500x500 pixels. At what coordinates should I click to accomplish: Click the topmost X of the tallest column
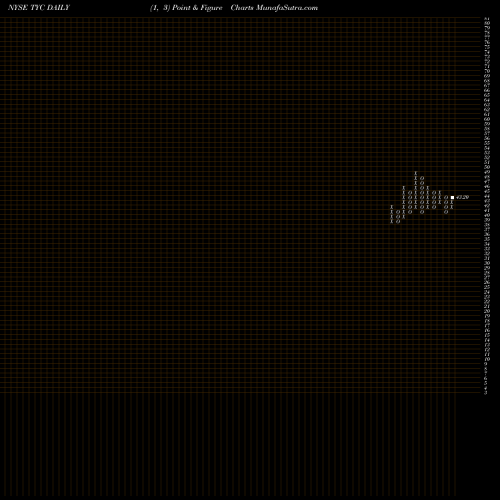click(416, 173)
